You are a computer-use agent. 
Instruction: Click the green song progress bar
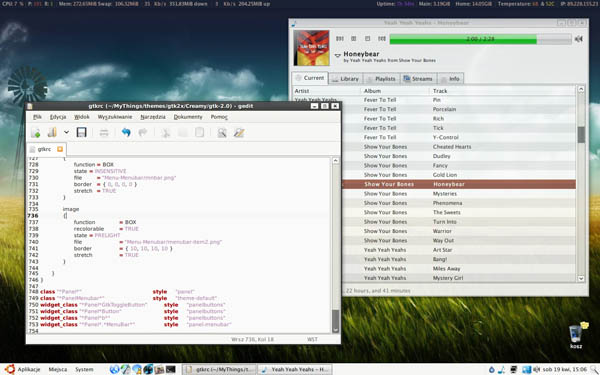point(480,39)
